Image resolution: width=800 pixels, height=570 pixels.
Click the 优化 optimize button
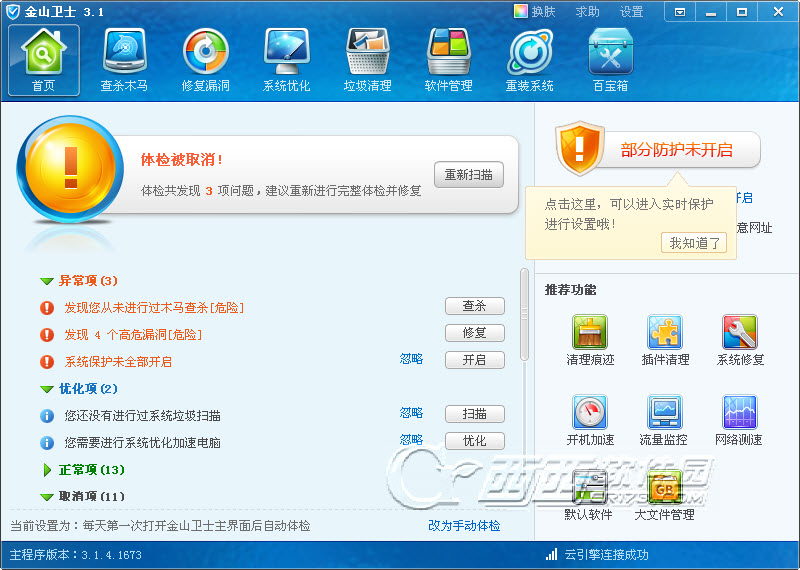pyautogui.click(x=474, y=441)
